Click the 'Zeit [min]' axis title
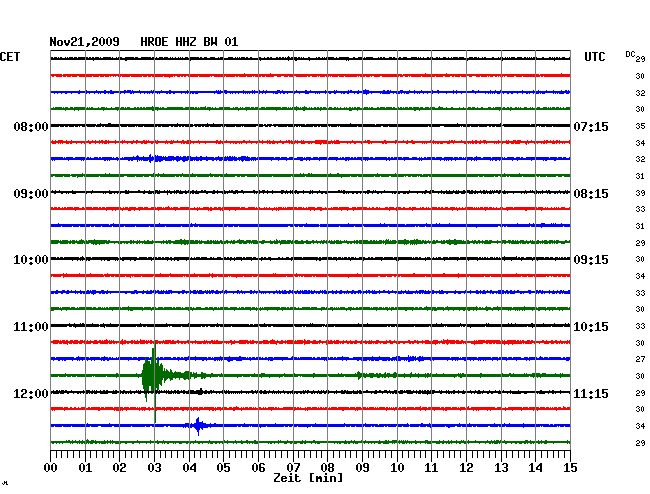 coord(308,478)
